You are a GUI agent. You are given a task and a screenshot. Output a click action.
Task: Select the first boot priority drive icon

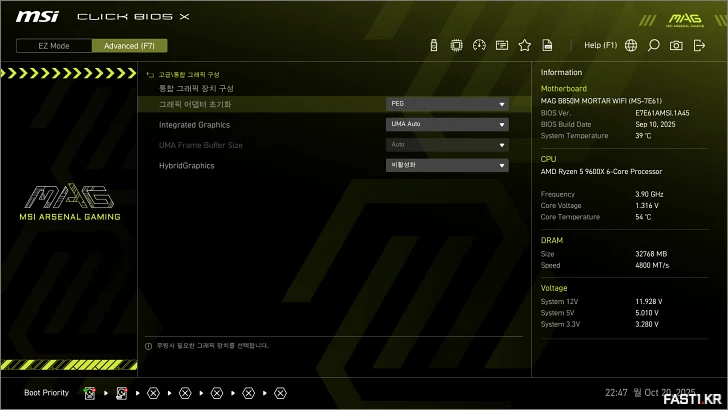[x=90, y=393]
